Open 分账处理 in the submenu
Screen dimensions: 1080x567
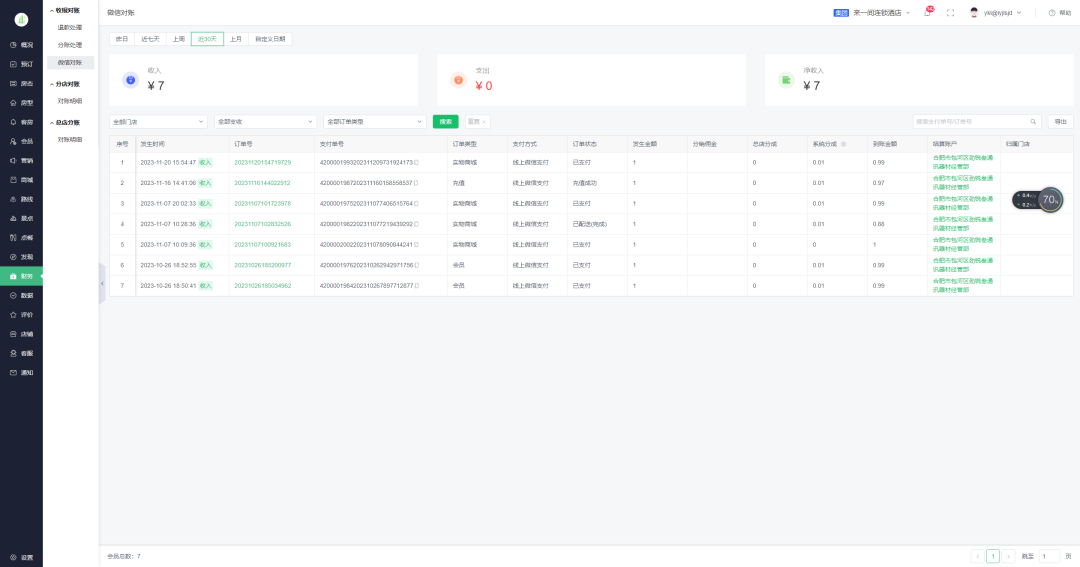[70, 45]
